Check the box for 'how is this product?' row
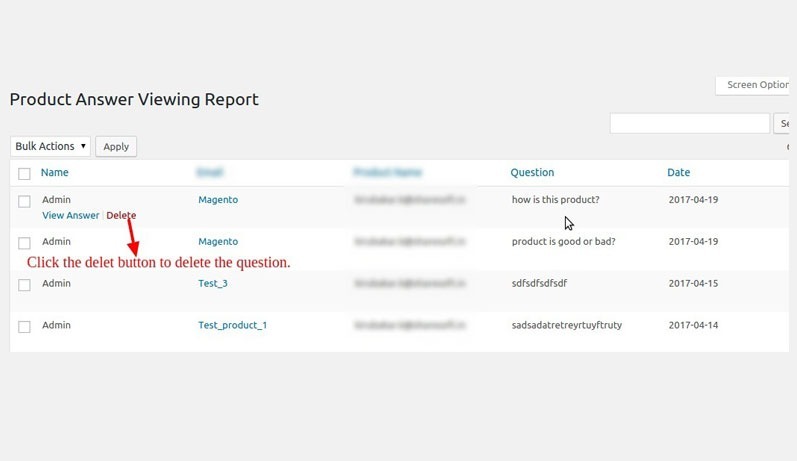The image size is (797, 461). pos(24,201)
